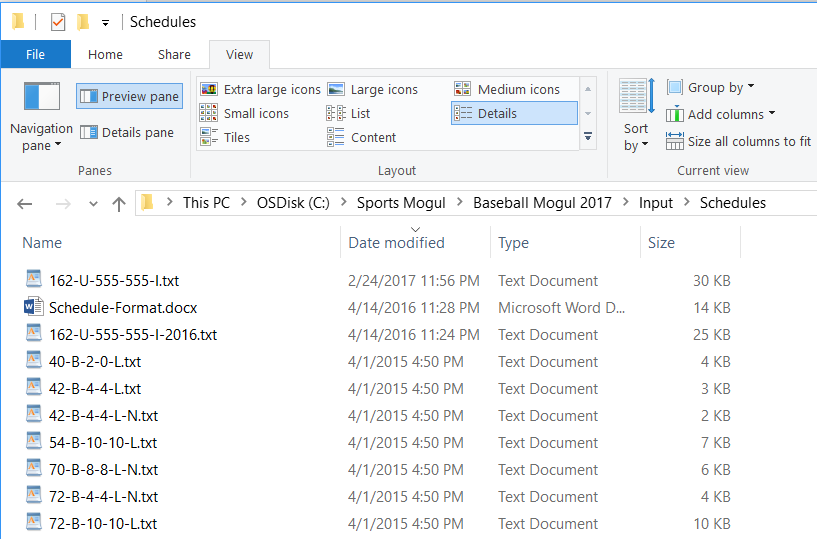817x539 pixels.
Task: Choose Large icons layout
Action: point(373,90)
